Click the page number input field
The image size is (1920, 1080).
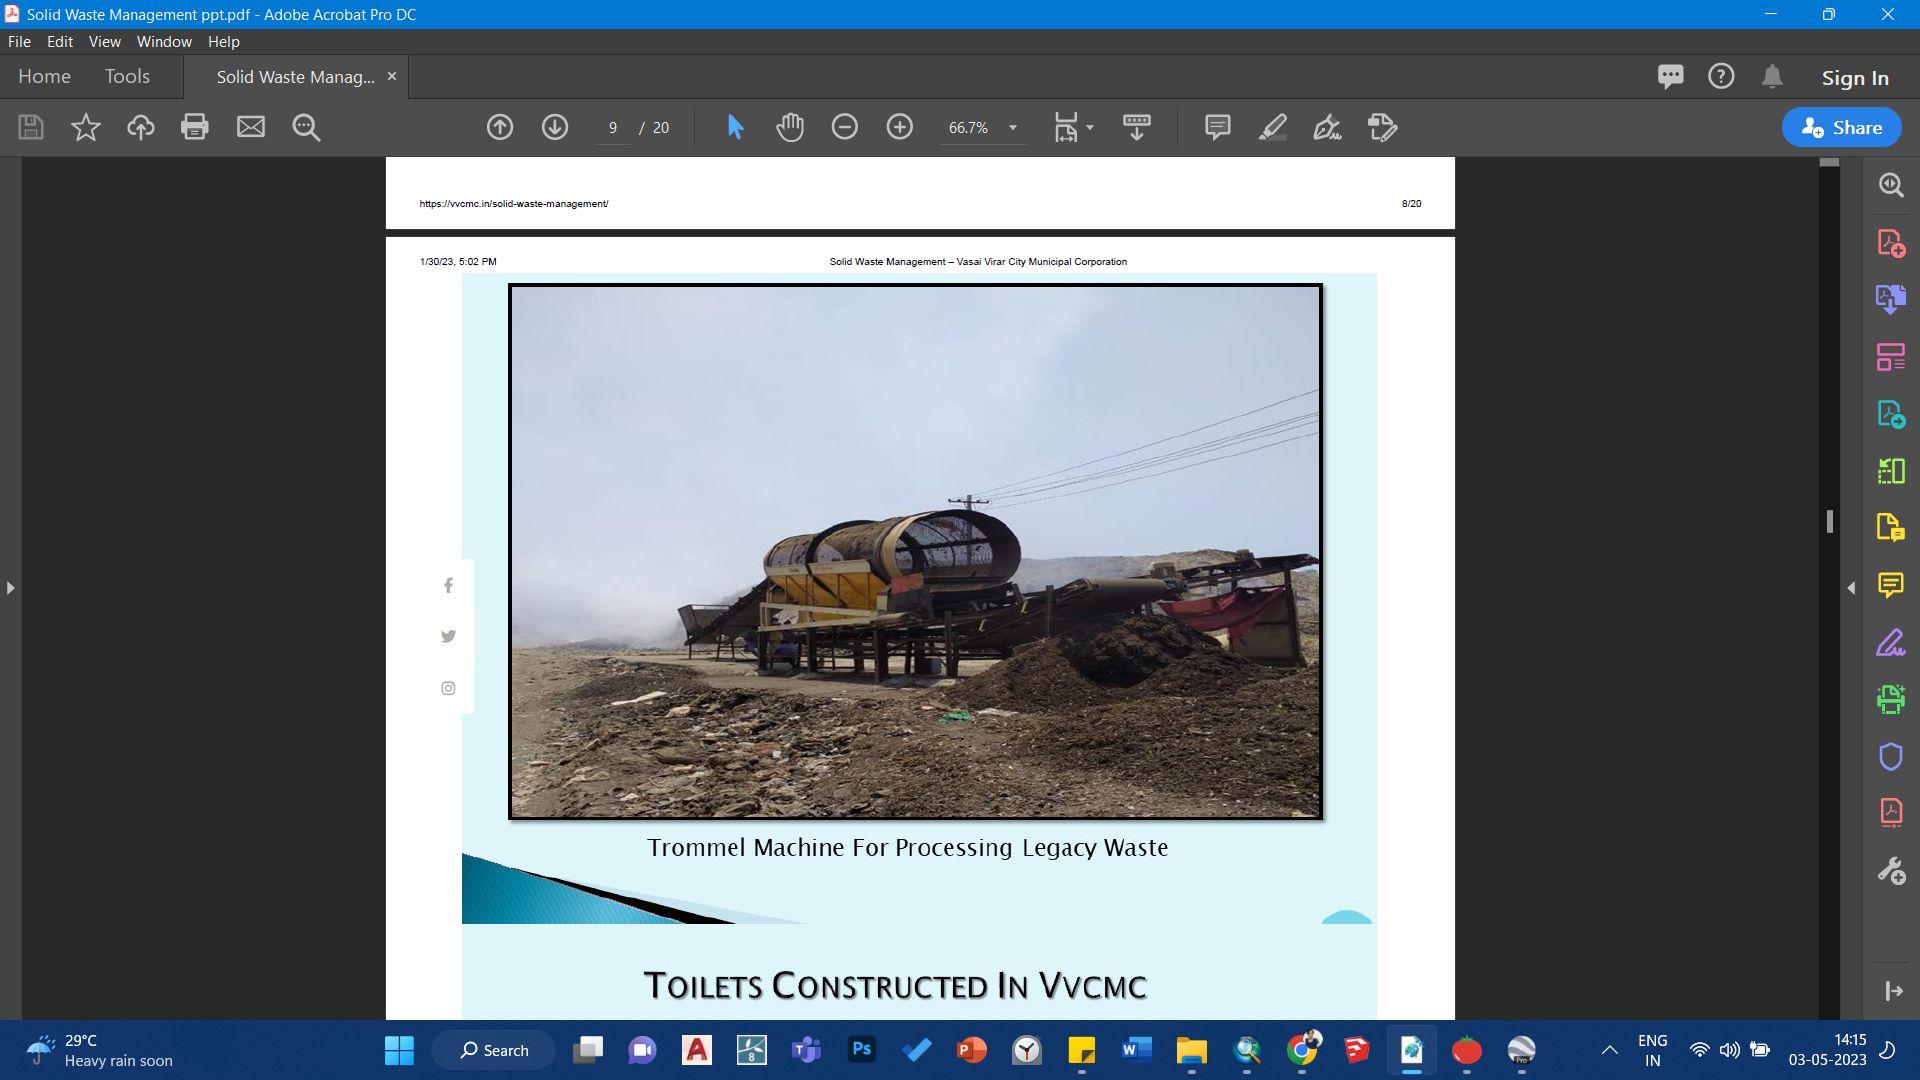tap(612, 127)
